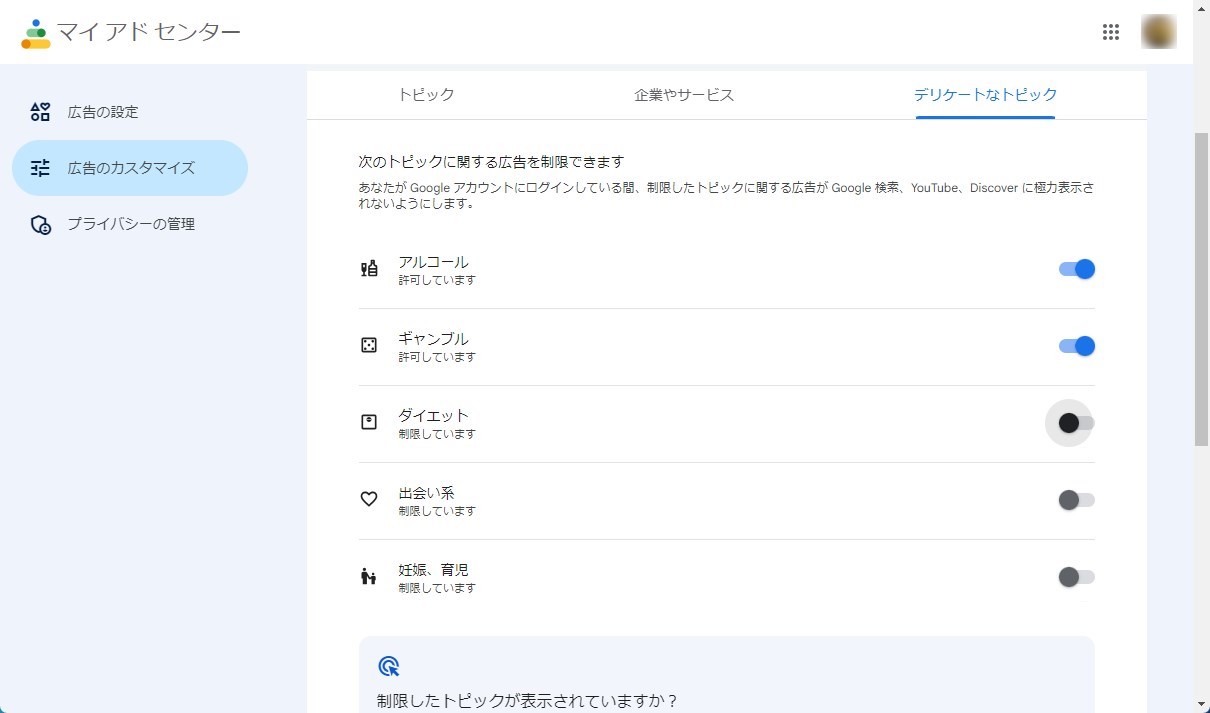This screenshot has width=1210, height=713.
Task: Click the 広告のカスタマイズ sliders icon
Action: 40,168
